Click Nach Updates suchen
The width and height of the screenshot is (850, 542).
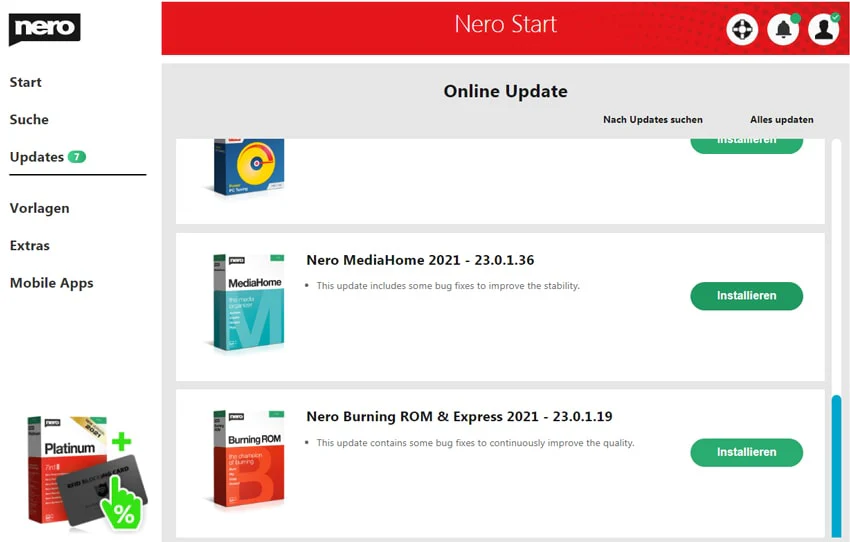pos(653,119)
